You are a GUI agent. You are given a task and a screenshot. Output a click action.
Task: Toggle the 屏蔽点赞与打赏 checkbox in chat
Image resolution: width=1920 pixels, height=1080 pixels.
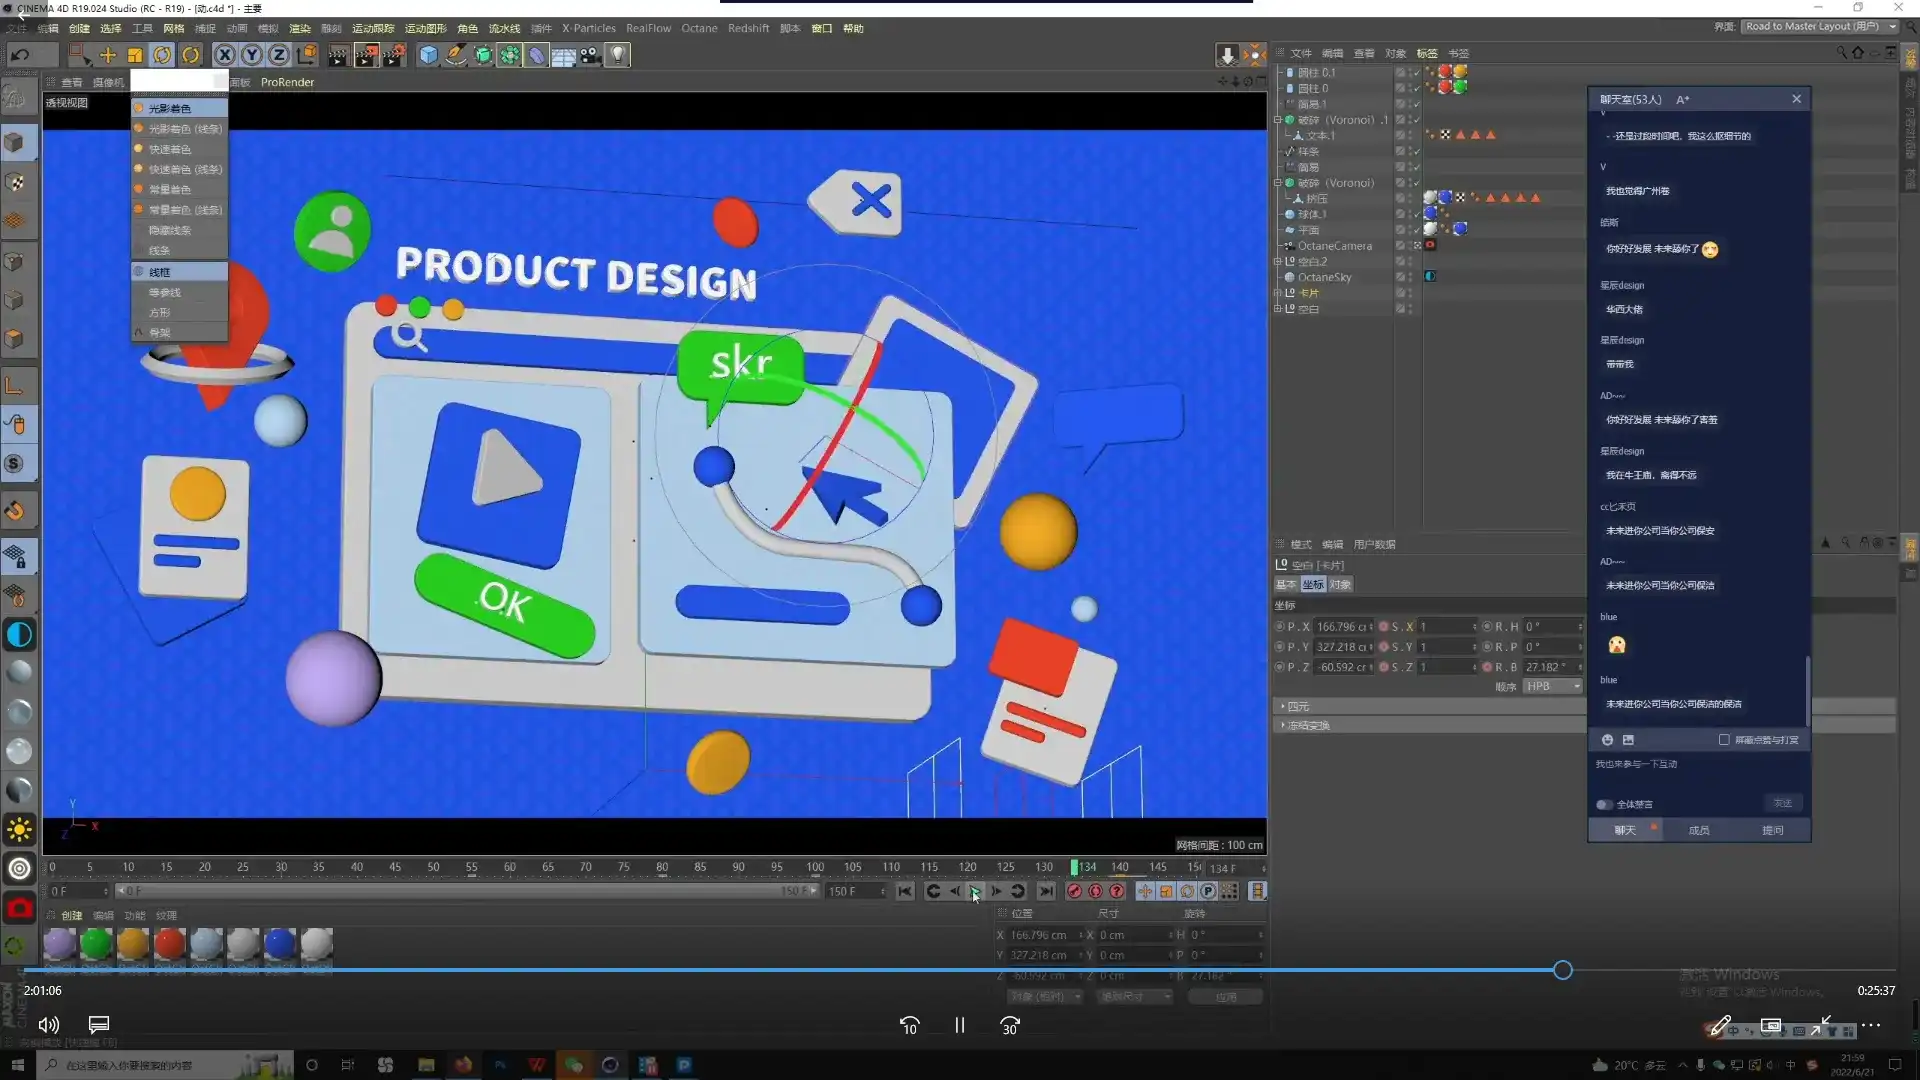(x=1724, y=740)
